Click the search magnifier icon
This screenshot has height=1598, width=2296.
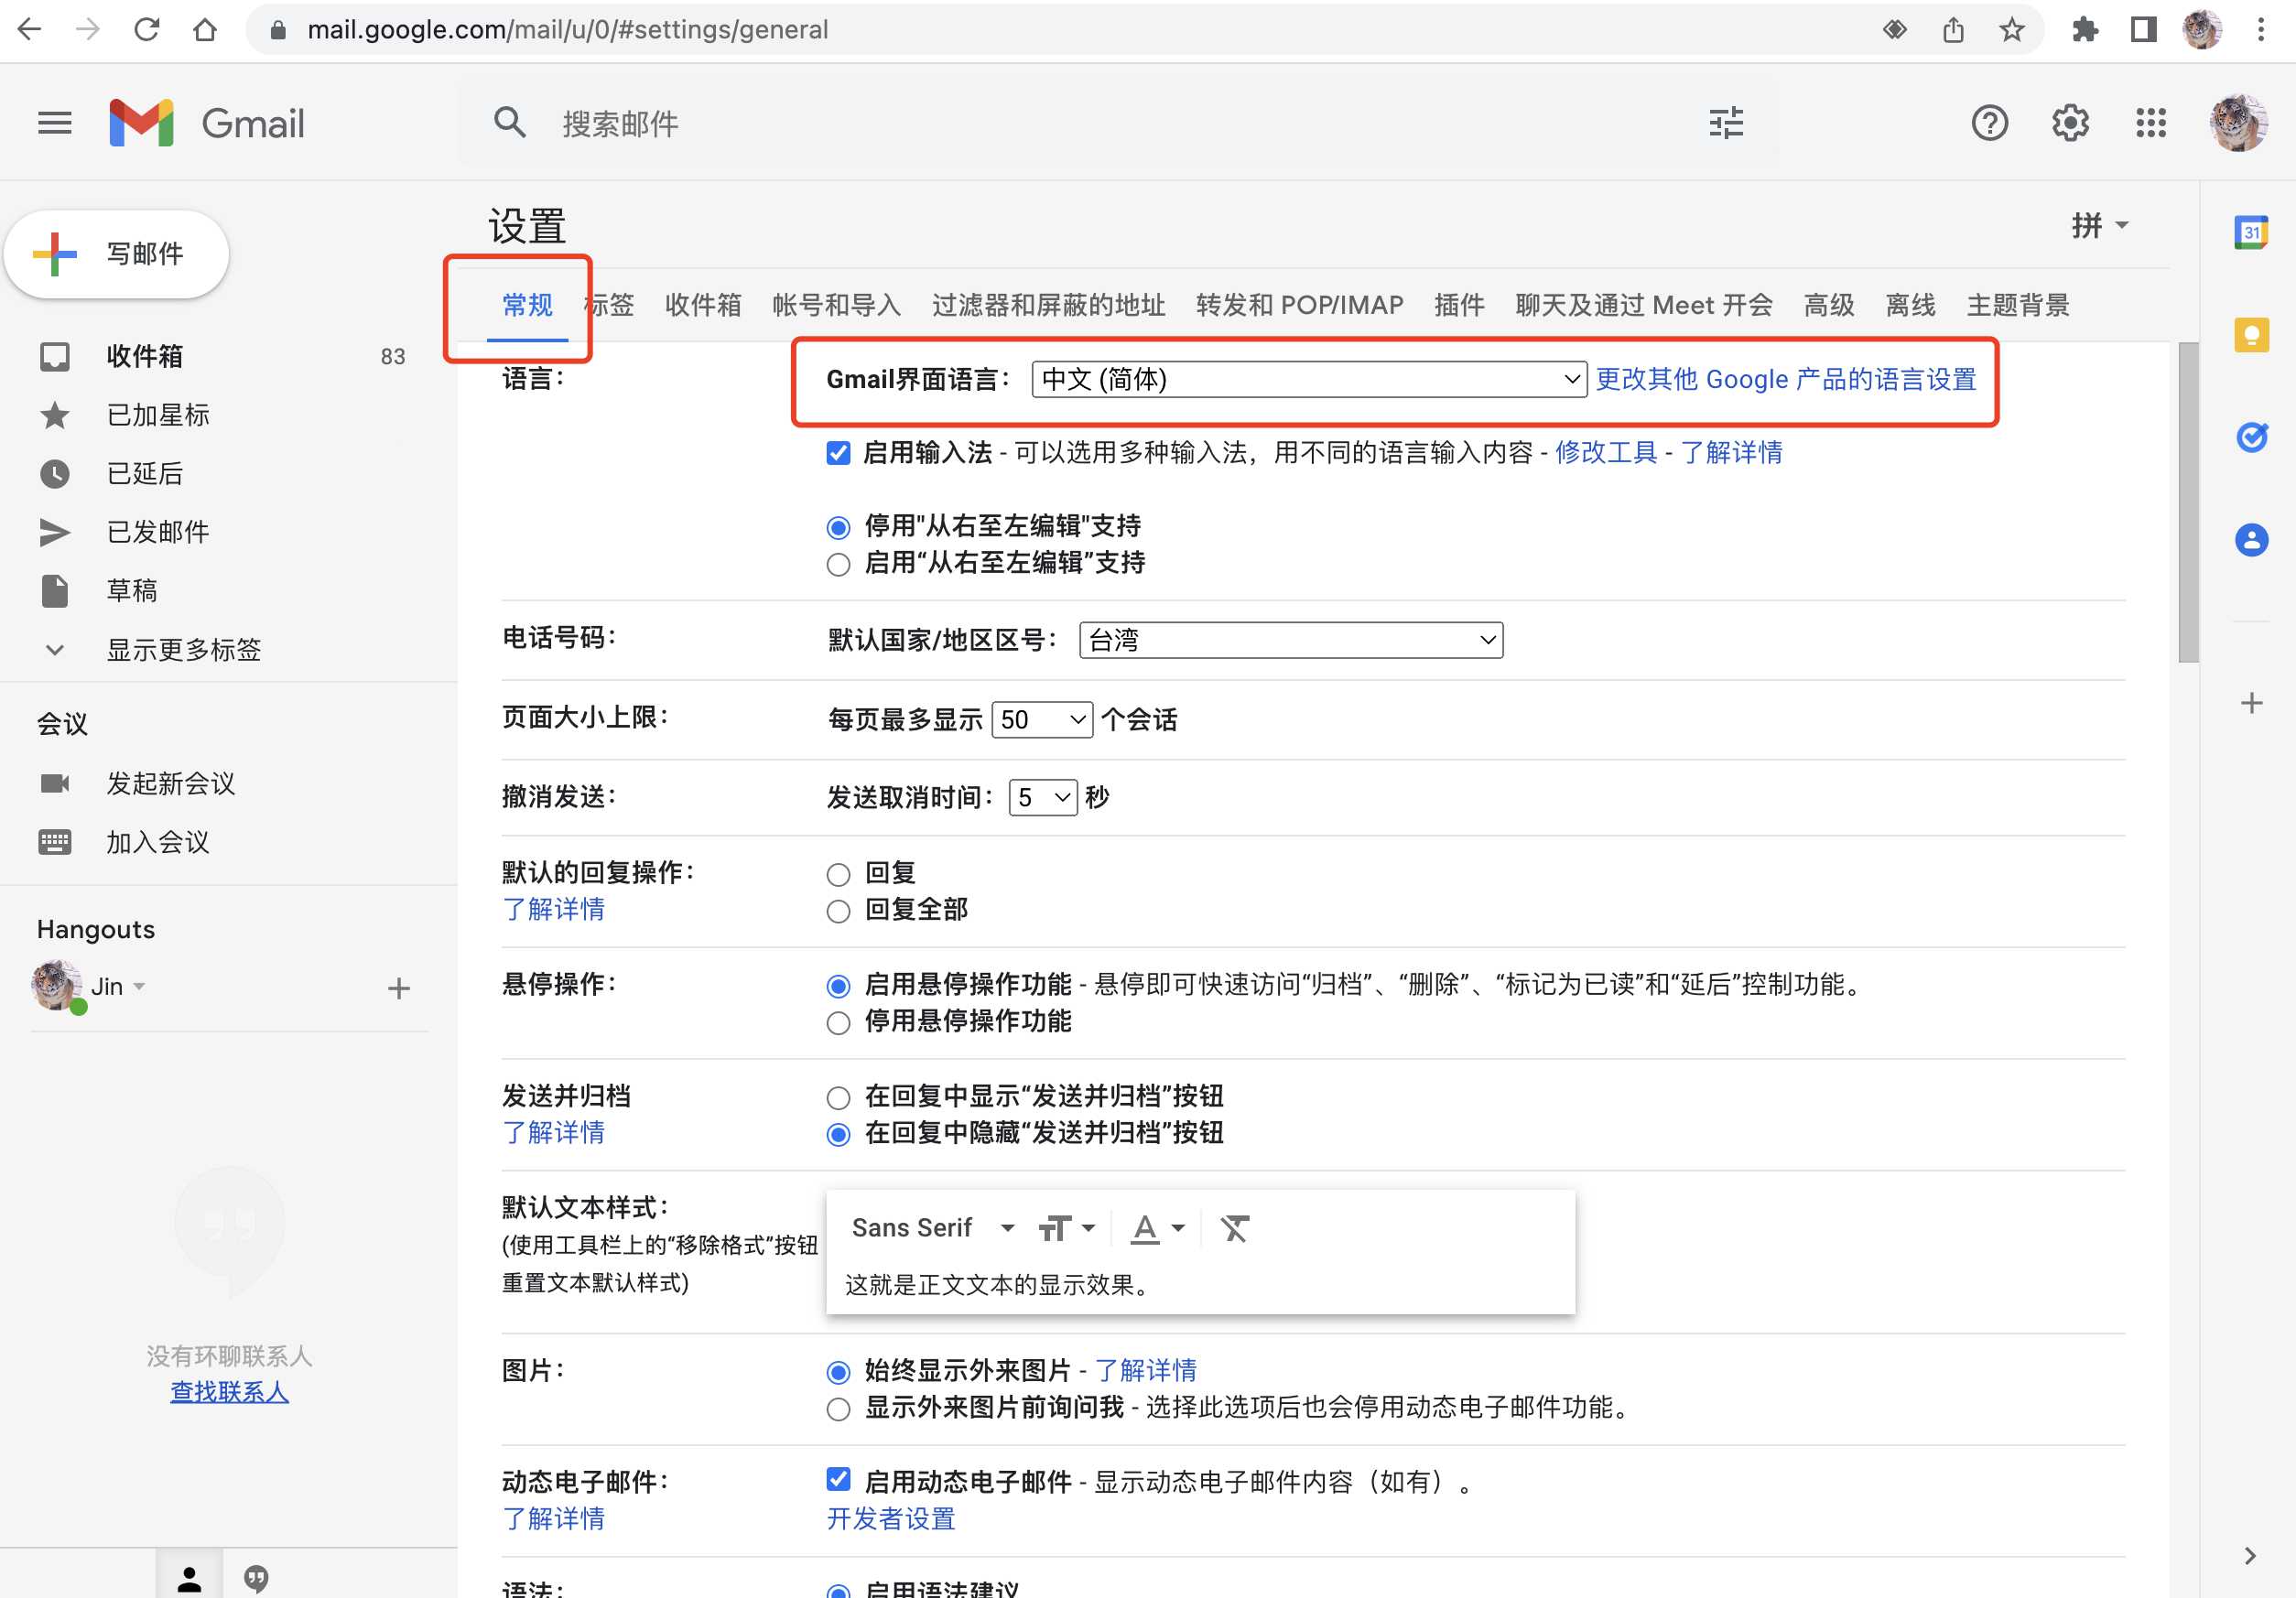pyautogui.click(x=510, y=123)
